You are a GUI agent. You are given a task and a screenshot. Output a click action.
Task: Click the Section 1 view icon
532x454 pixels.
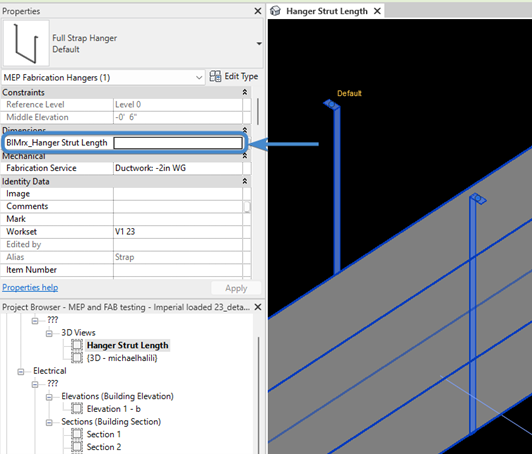(77, 434)
